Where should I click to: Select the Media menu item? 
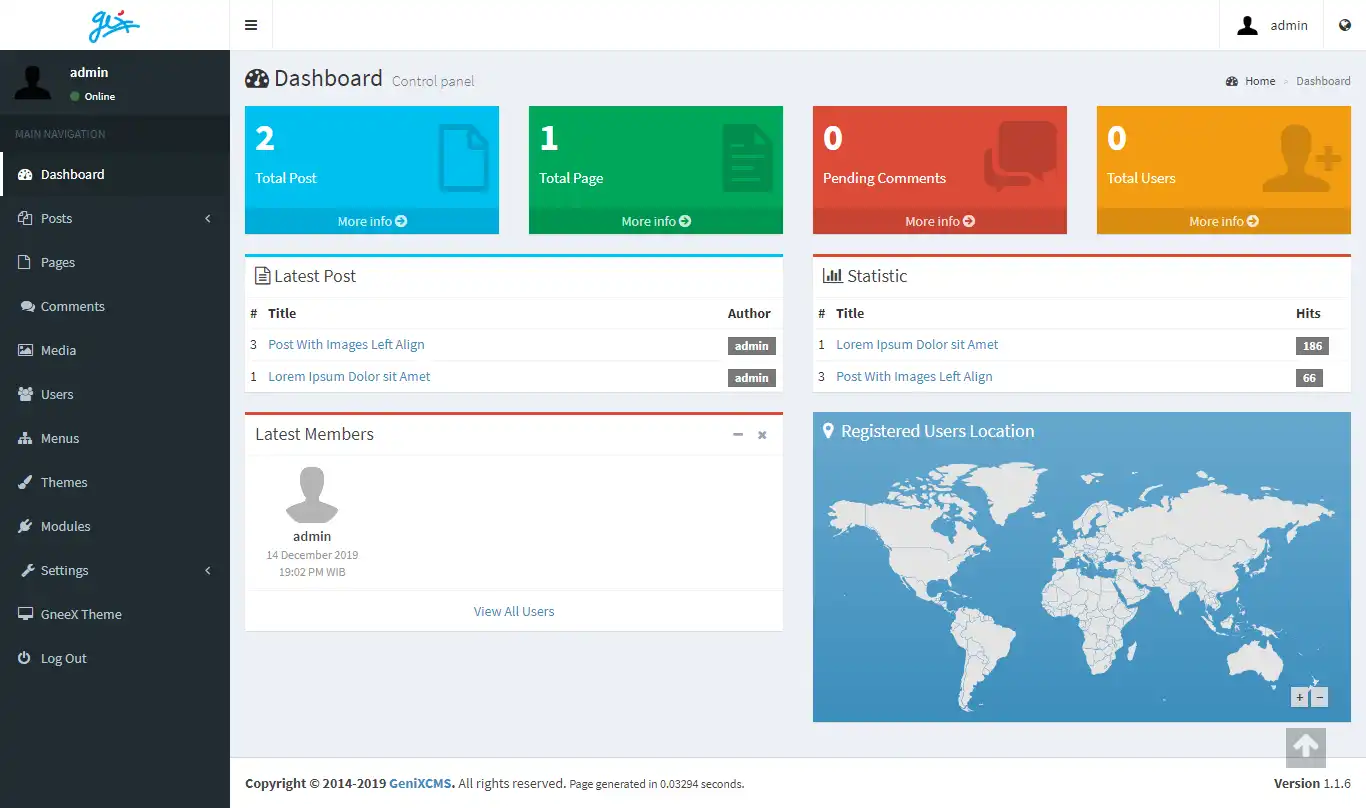[x=115, y=350]
